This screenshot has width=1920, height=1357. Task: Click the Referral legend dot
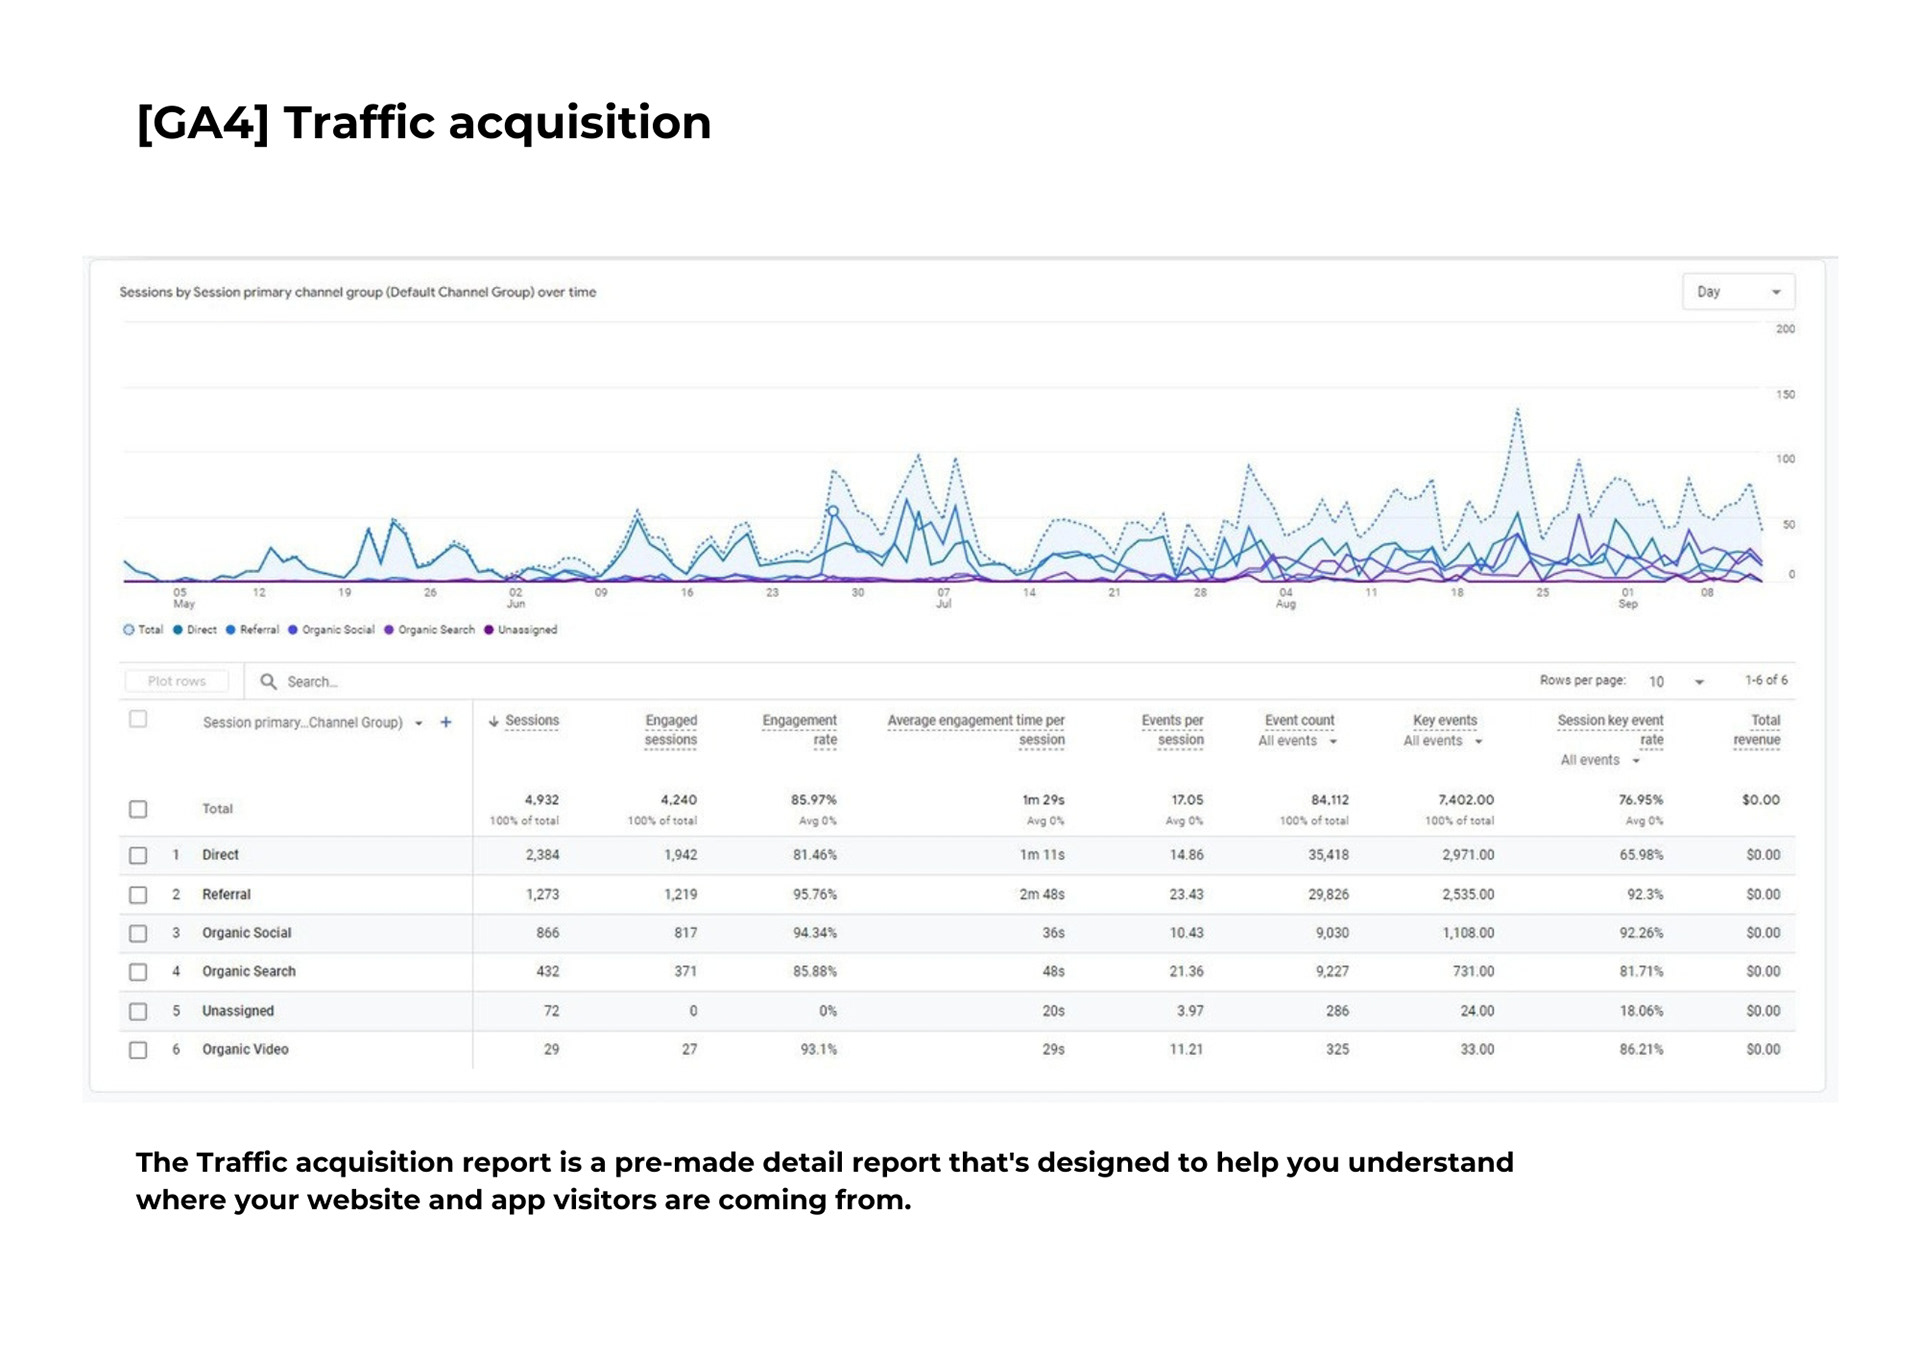tap(231, 630)
